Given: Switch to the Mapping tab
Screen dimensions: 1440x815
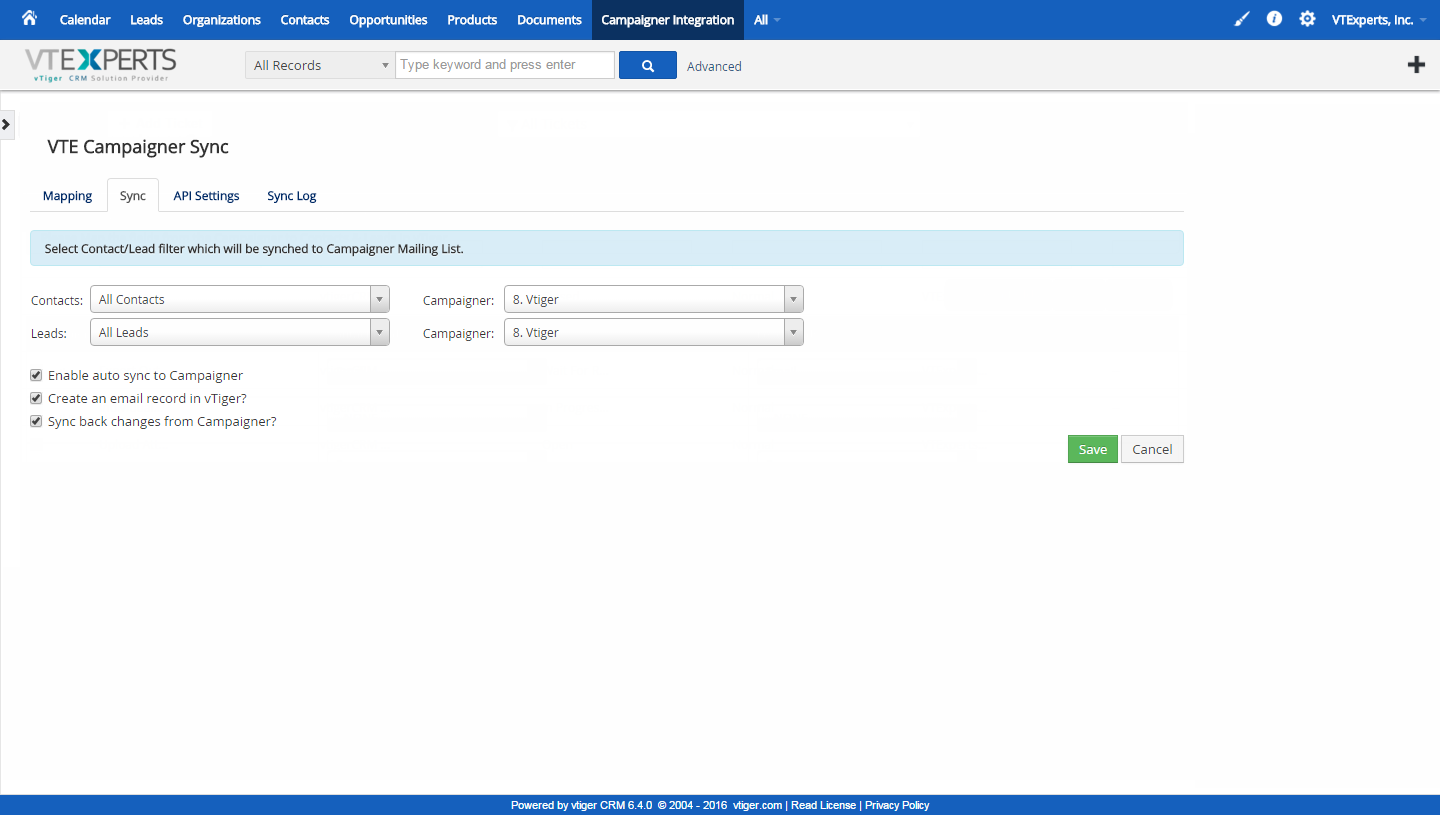Looking at the screenshot, I should 68,195.
